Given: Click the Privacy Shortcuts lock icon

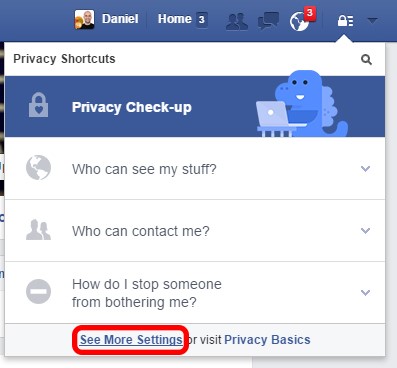Looking at the screenshot, I should 345,21.
